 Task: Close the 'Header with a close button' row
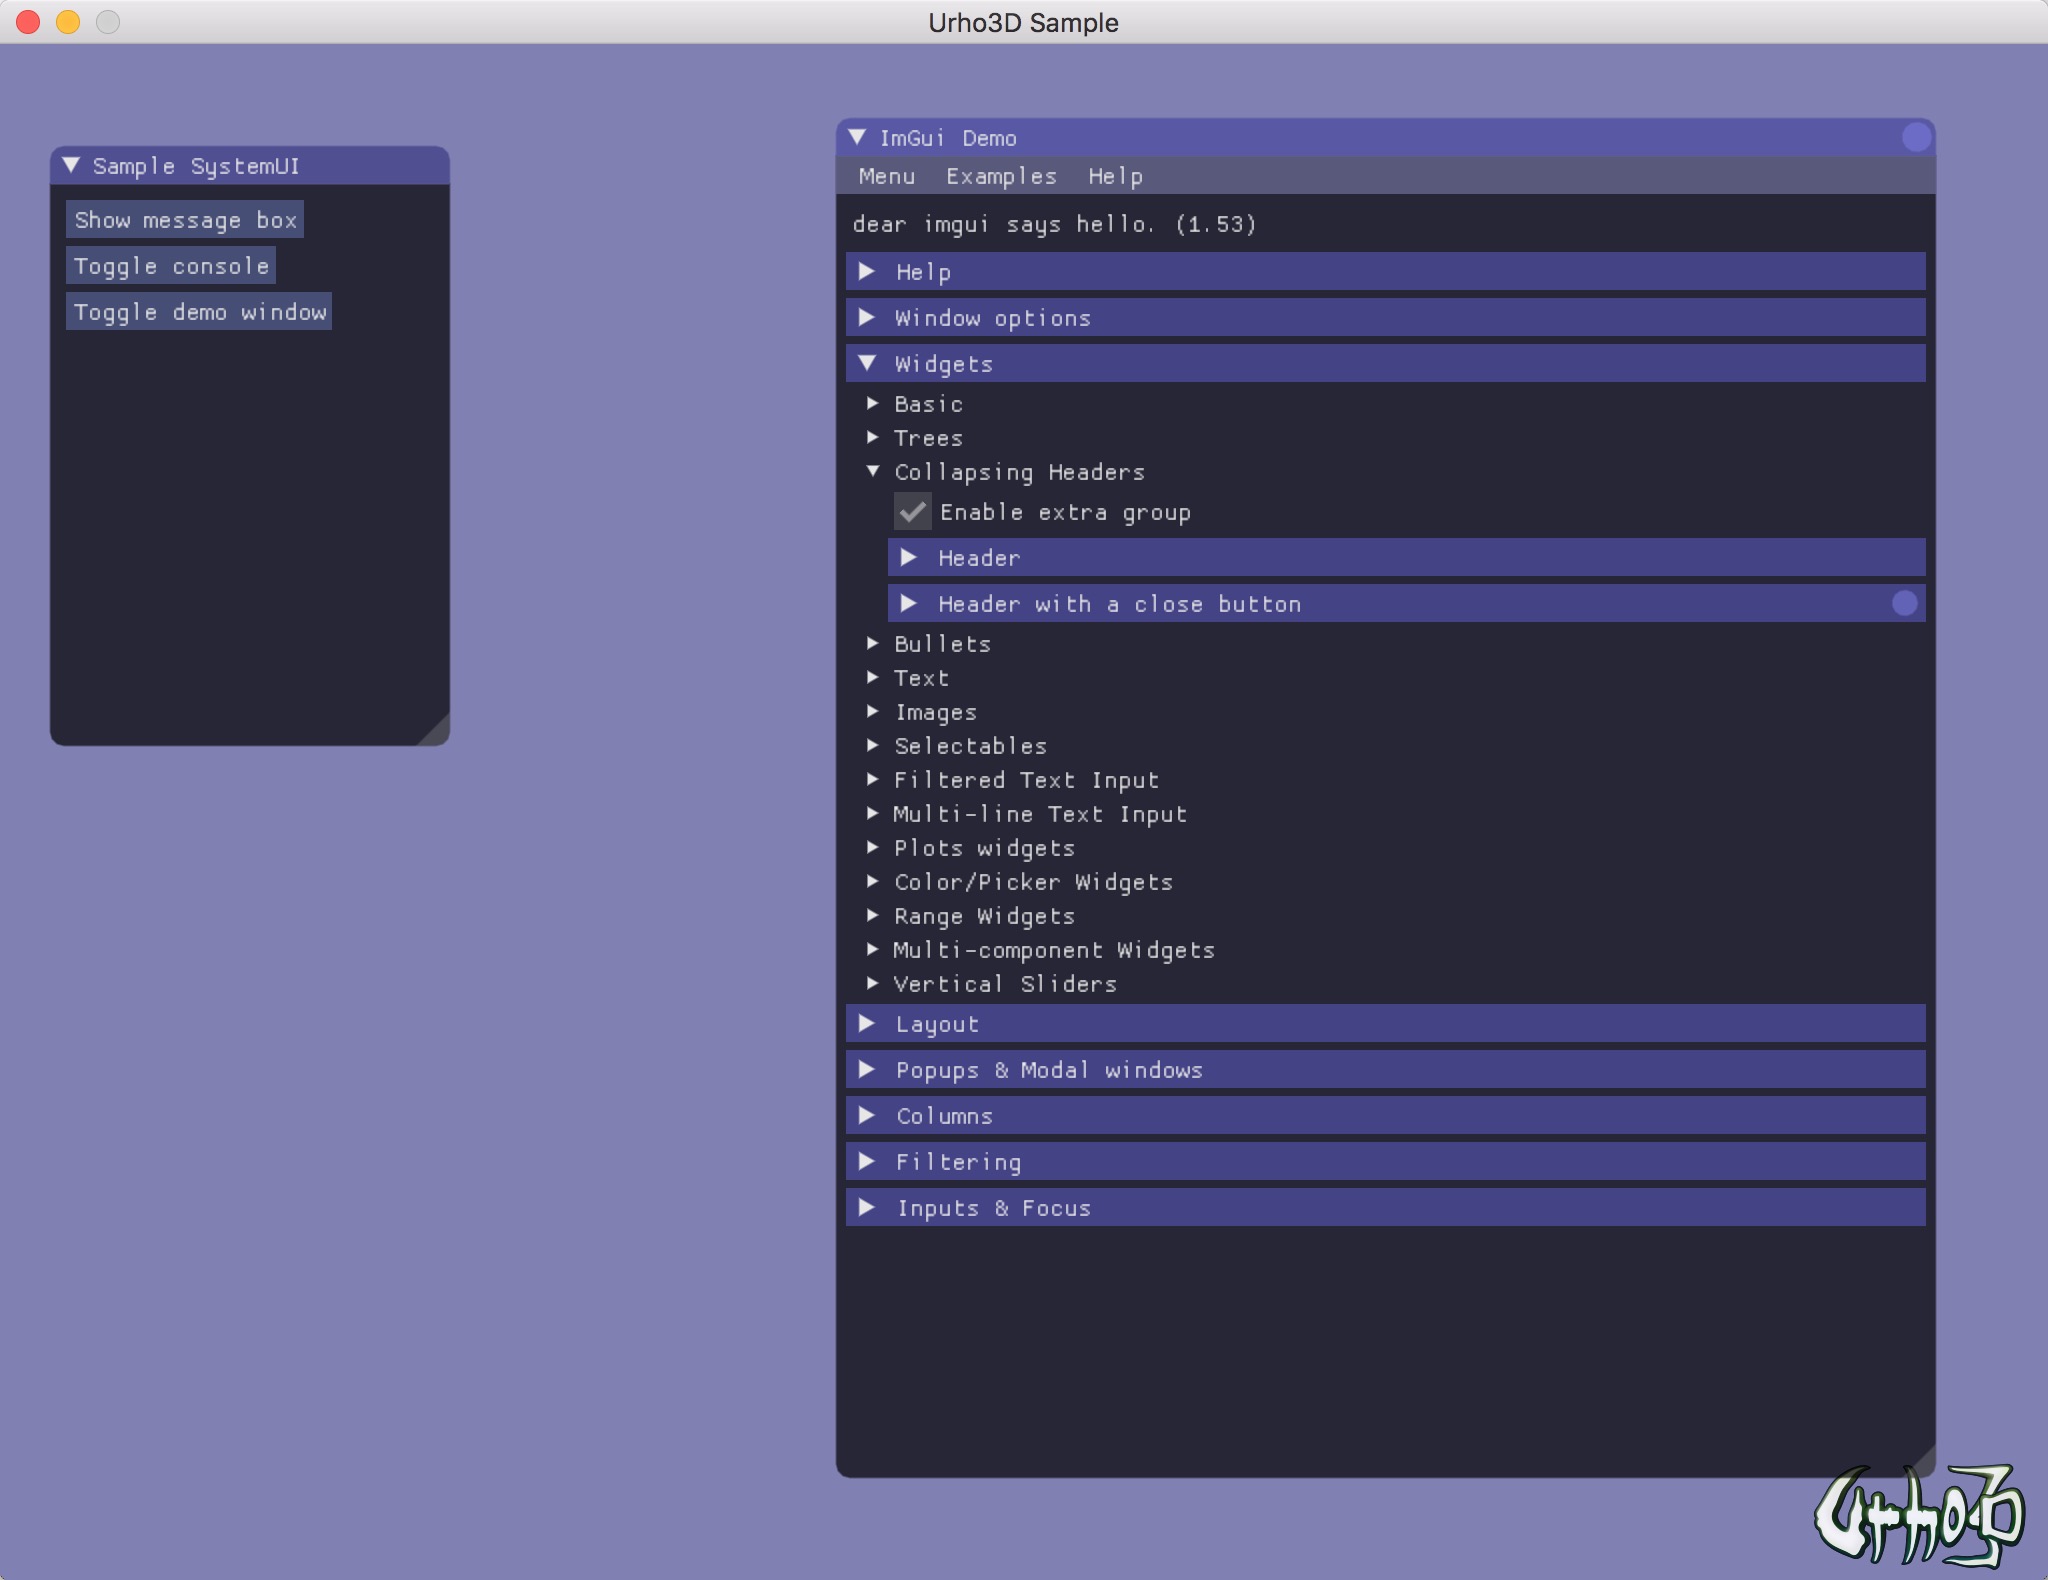[x=1905, y=603]
